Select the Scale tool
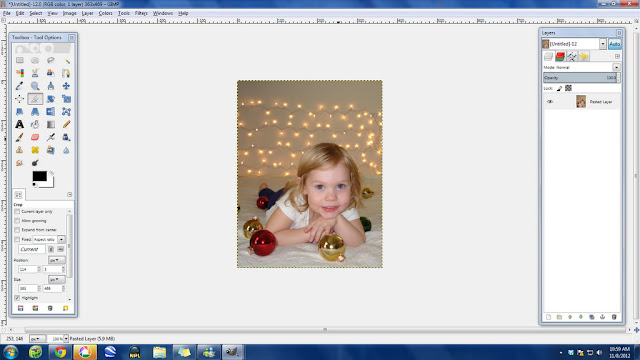 (x=66, y=99)
